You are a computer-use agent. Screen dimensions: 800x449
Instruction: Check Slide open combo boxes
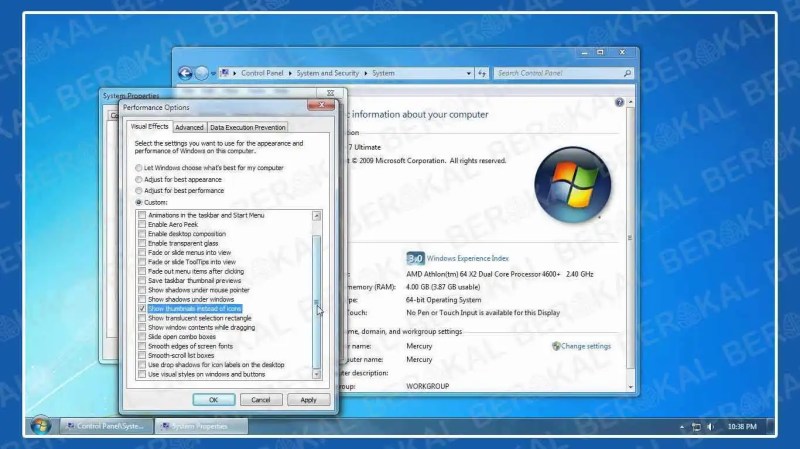tap(142, 337)
